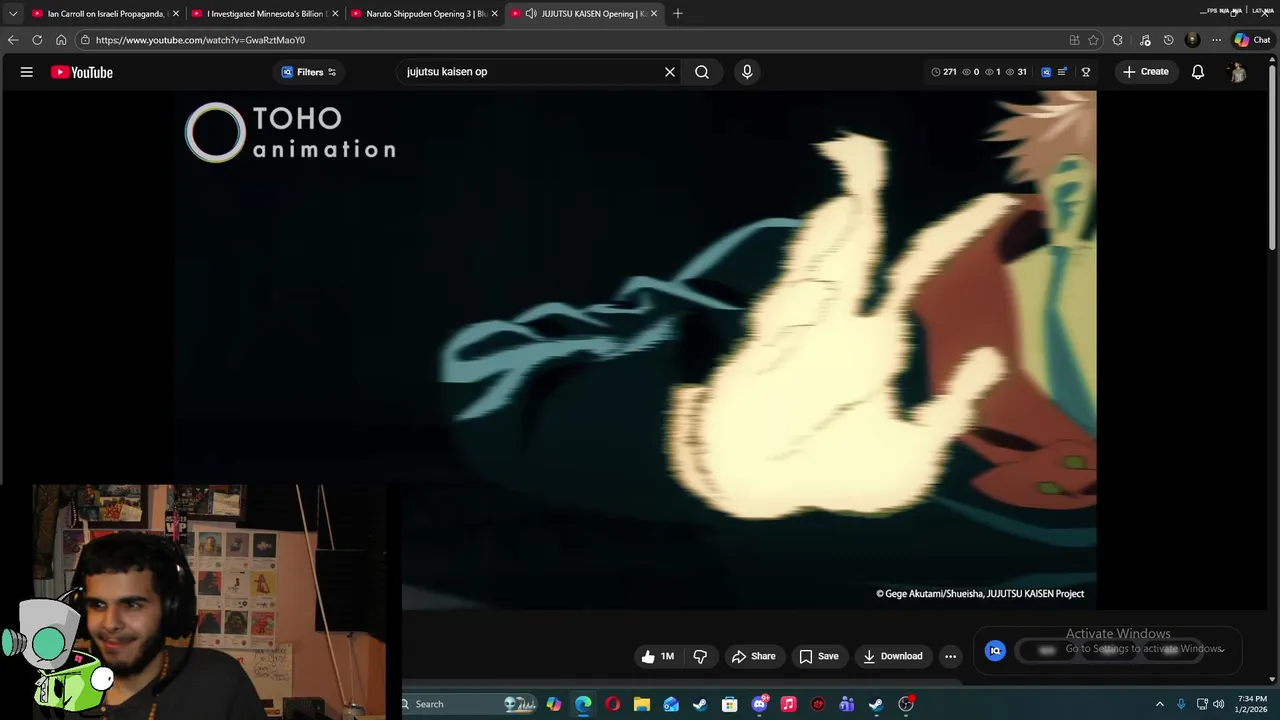The image size is (1280, 720).
Task: Open the split screen icon in address bar
Action: pos(1074,40)
